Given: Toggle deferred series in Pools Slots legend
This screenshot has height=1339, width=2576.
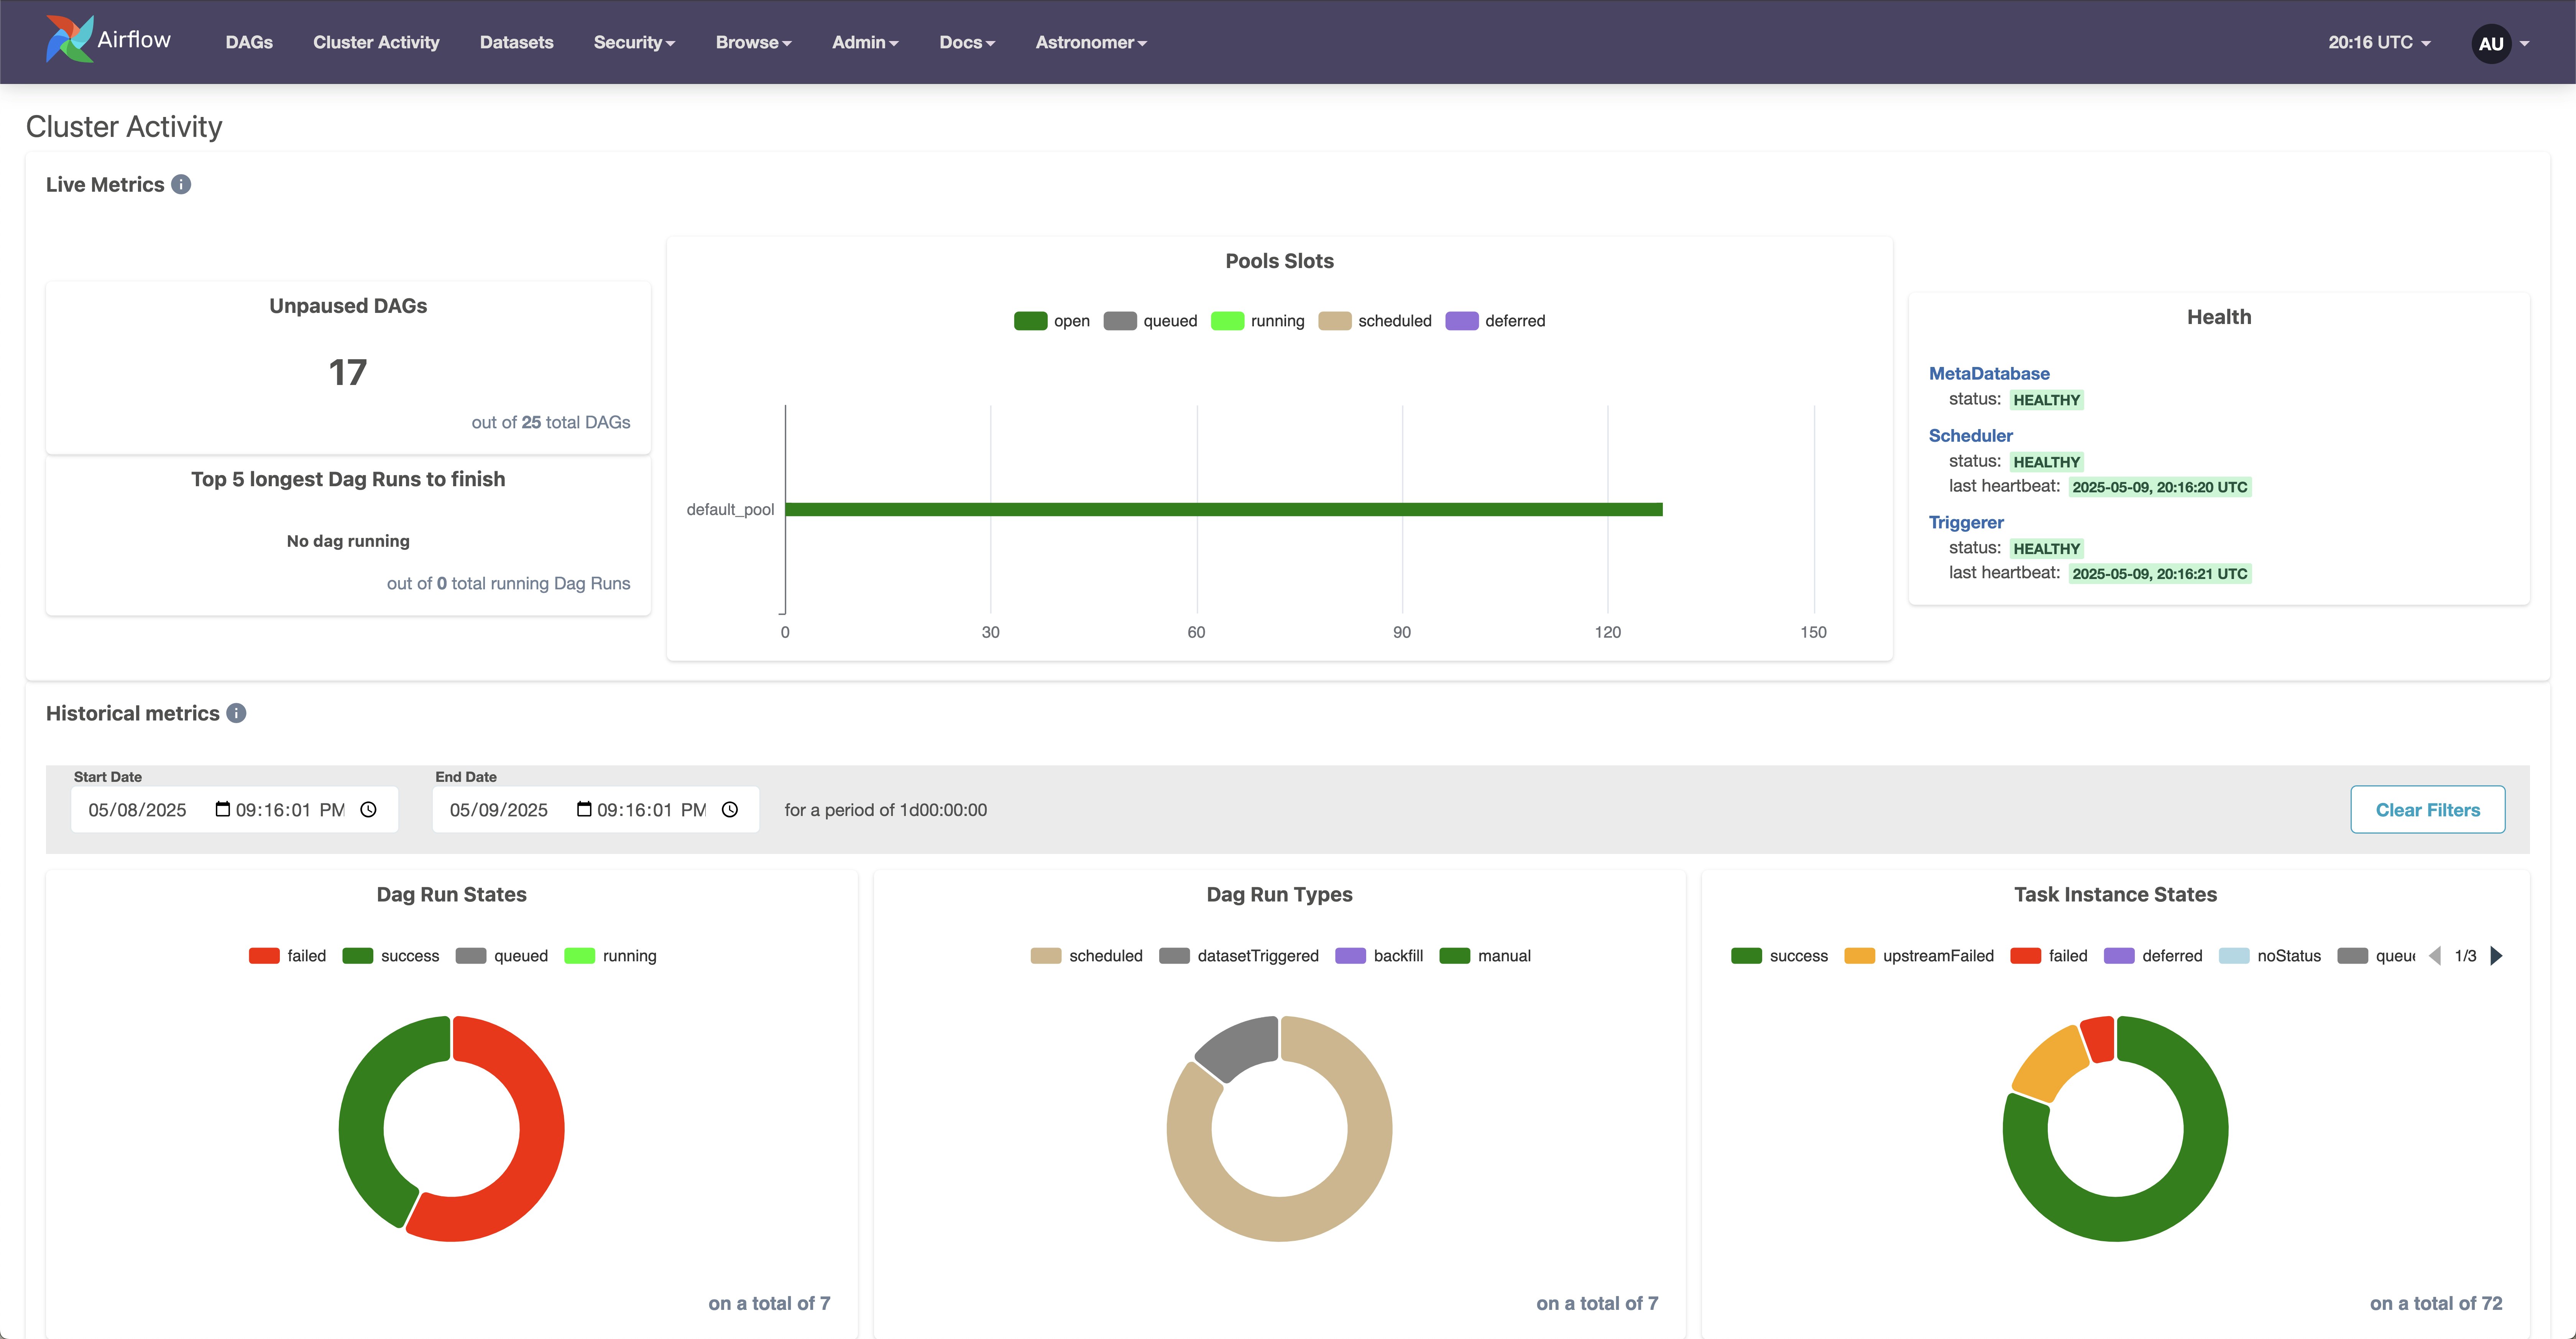Looking at the screenshot, I should point(1495,321).
